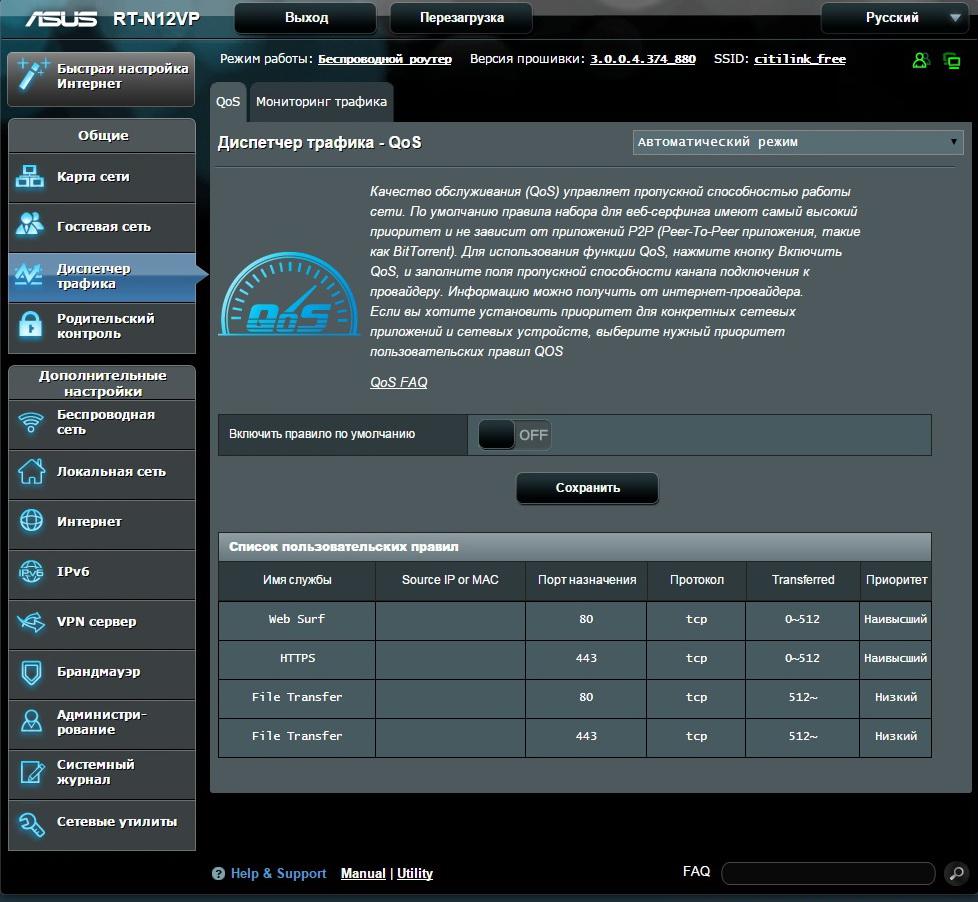Click the Local Network house icon
The width and height of the screenshot is (978, 902).
point(31,471)
